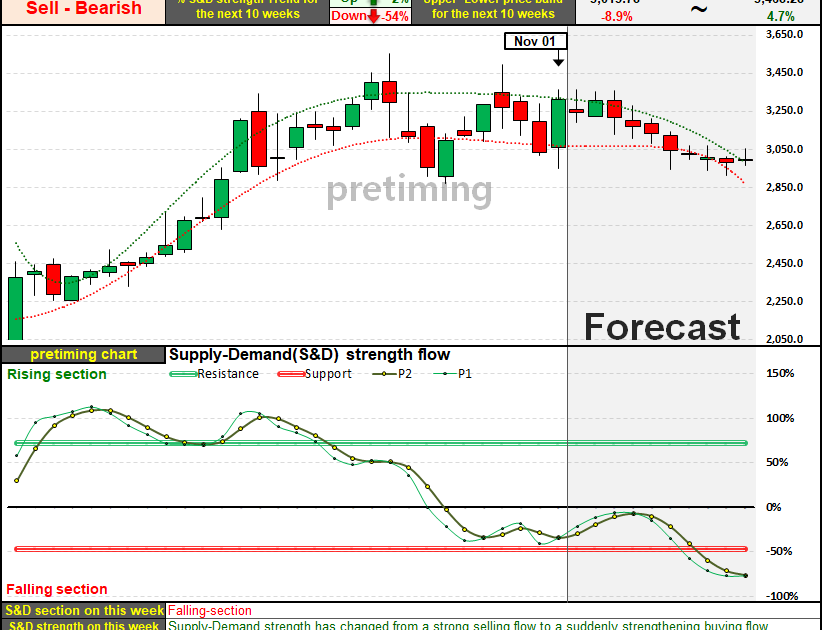Click the '-8.9%' lower band value

[x=616, y=17]
